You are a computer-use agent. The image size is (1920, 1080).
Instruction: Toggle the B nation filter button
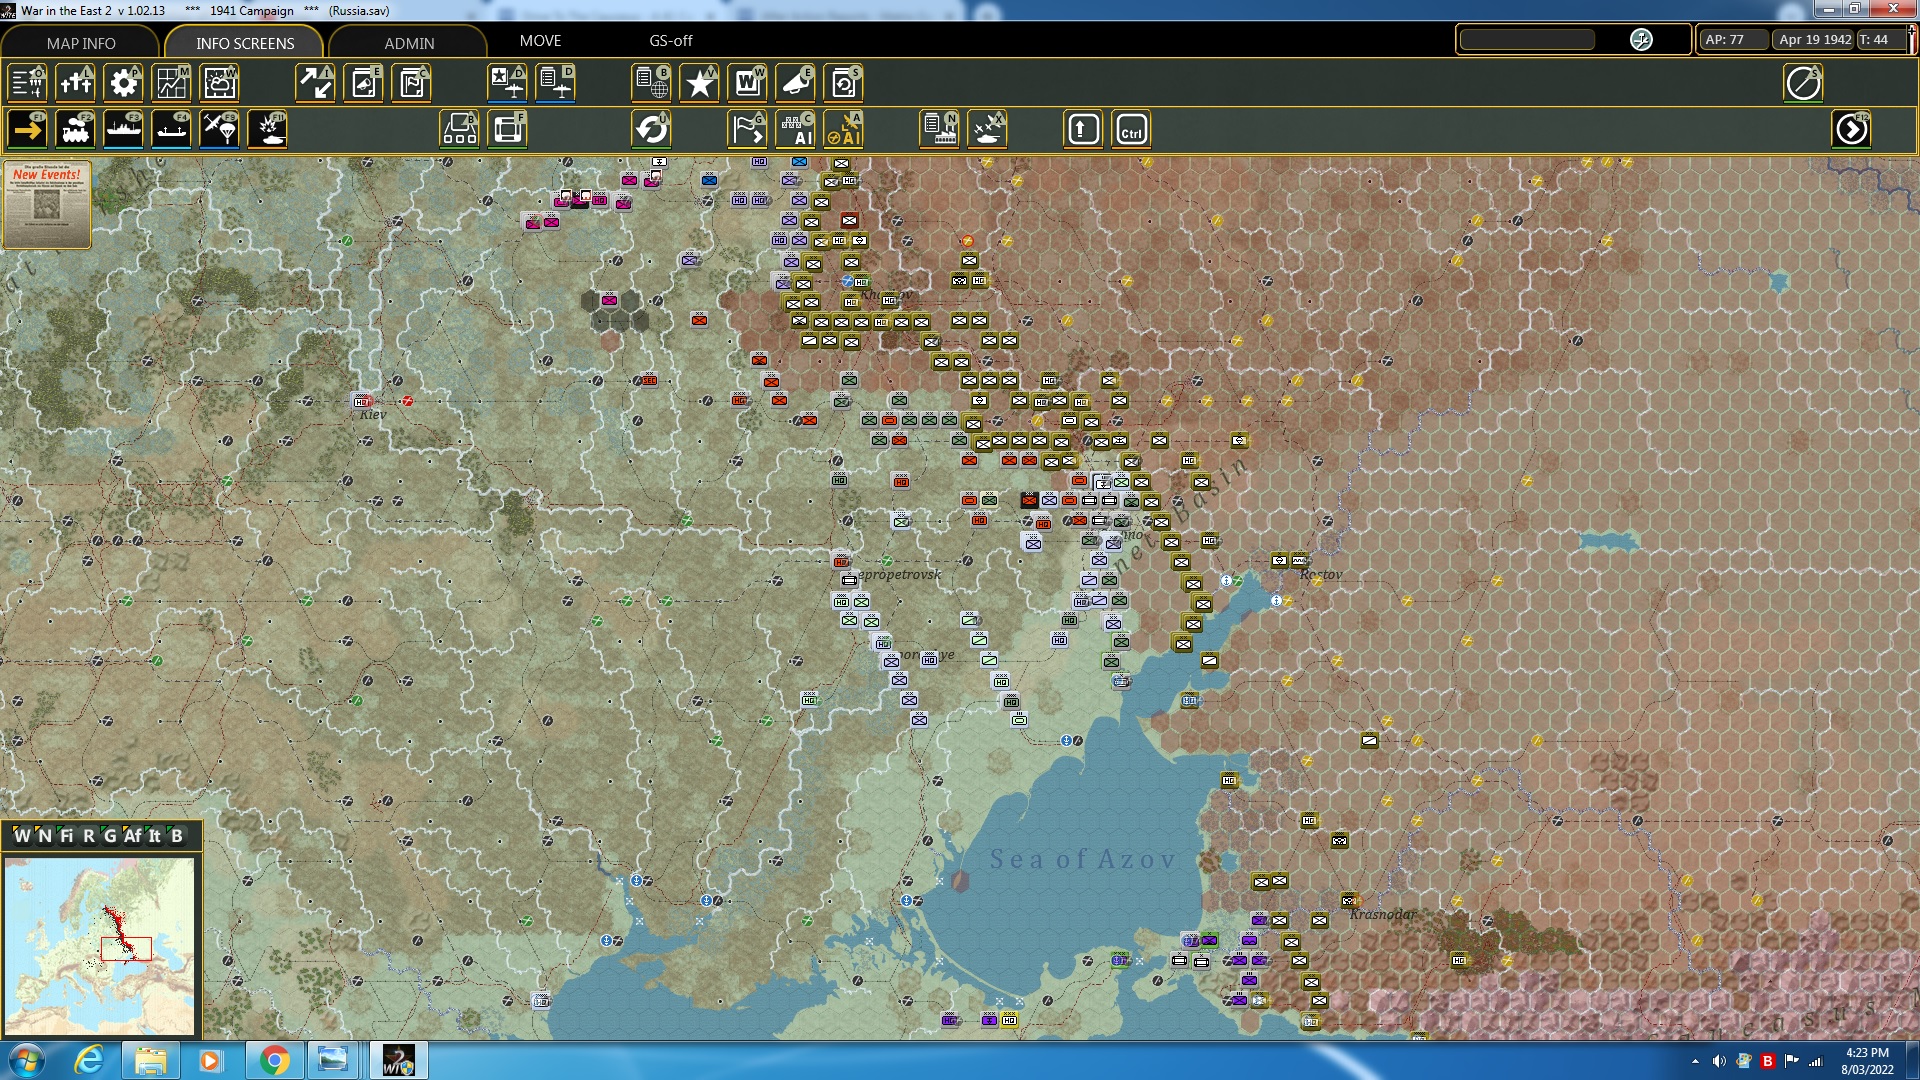(177, 836)
